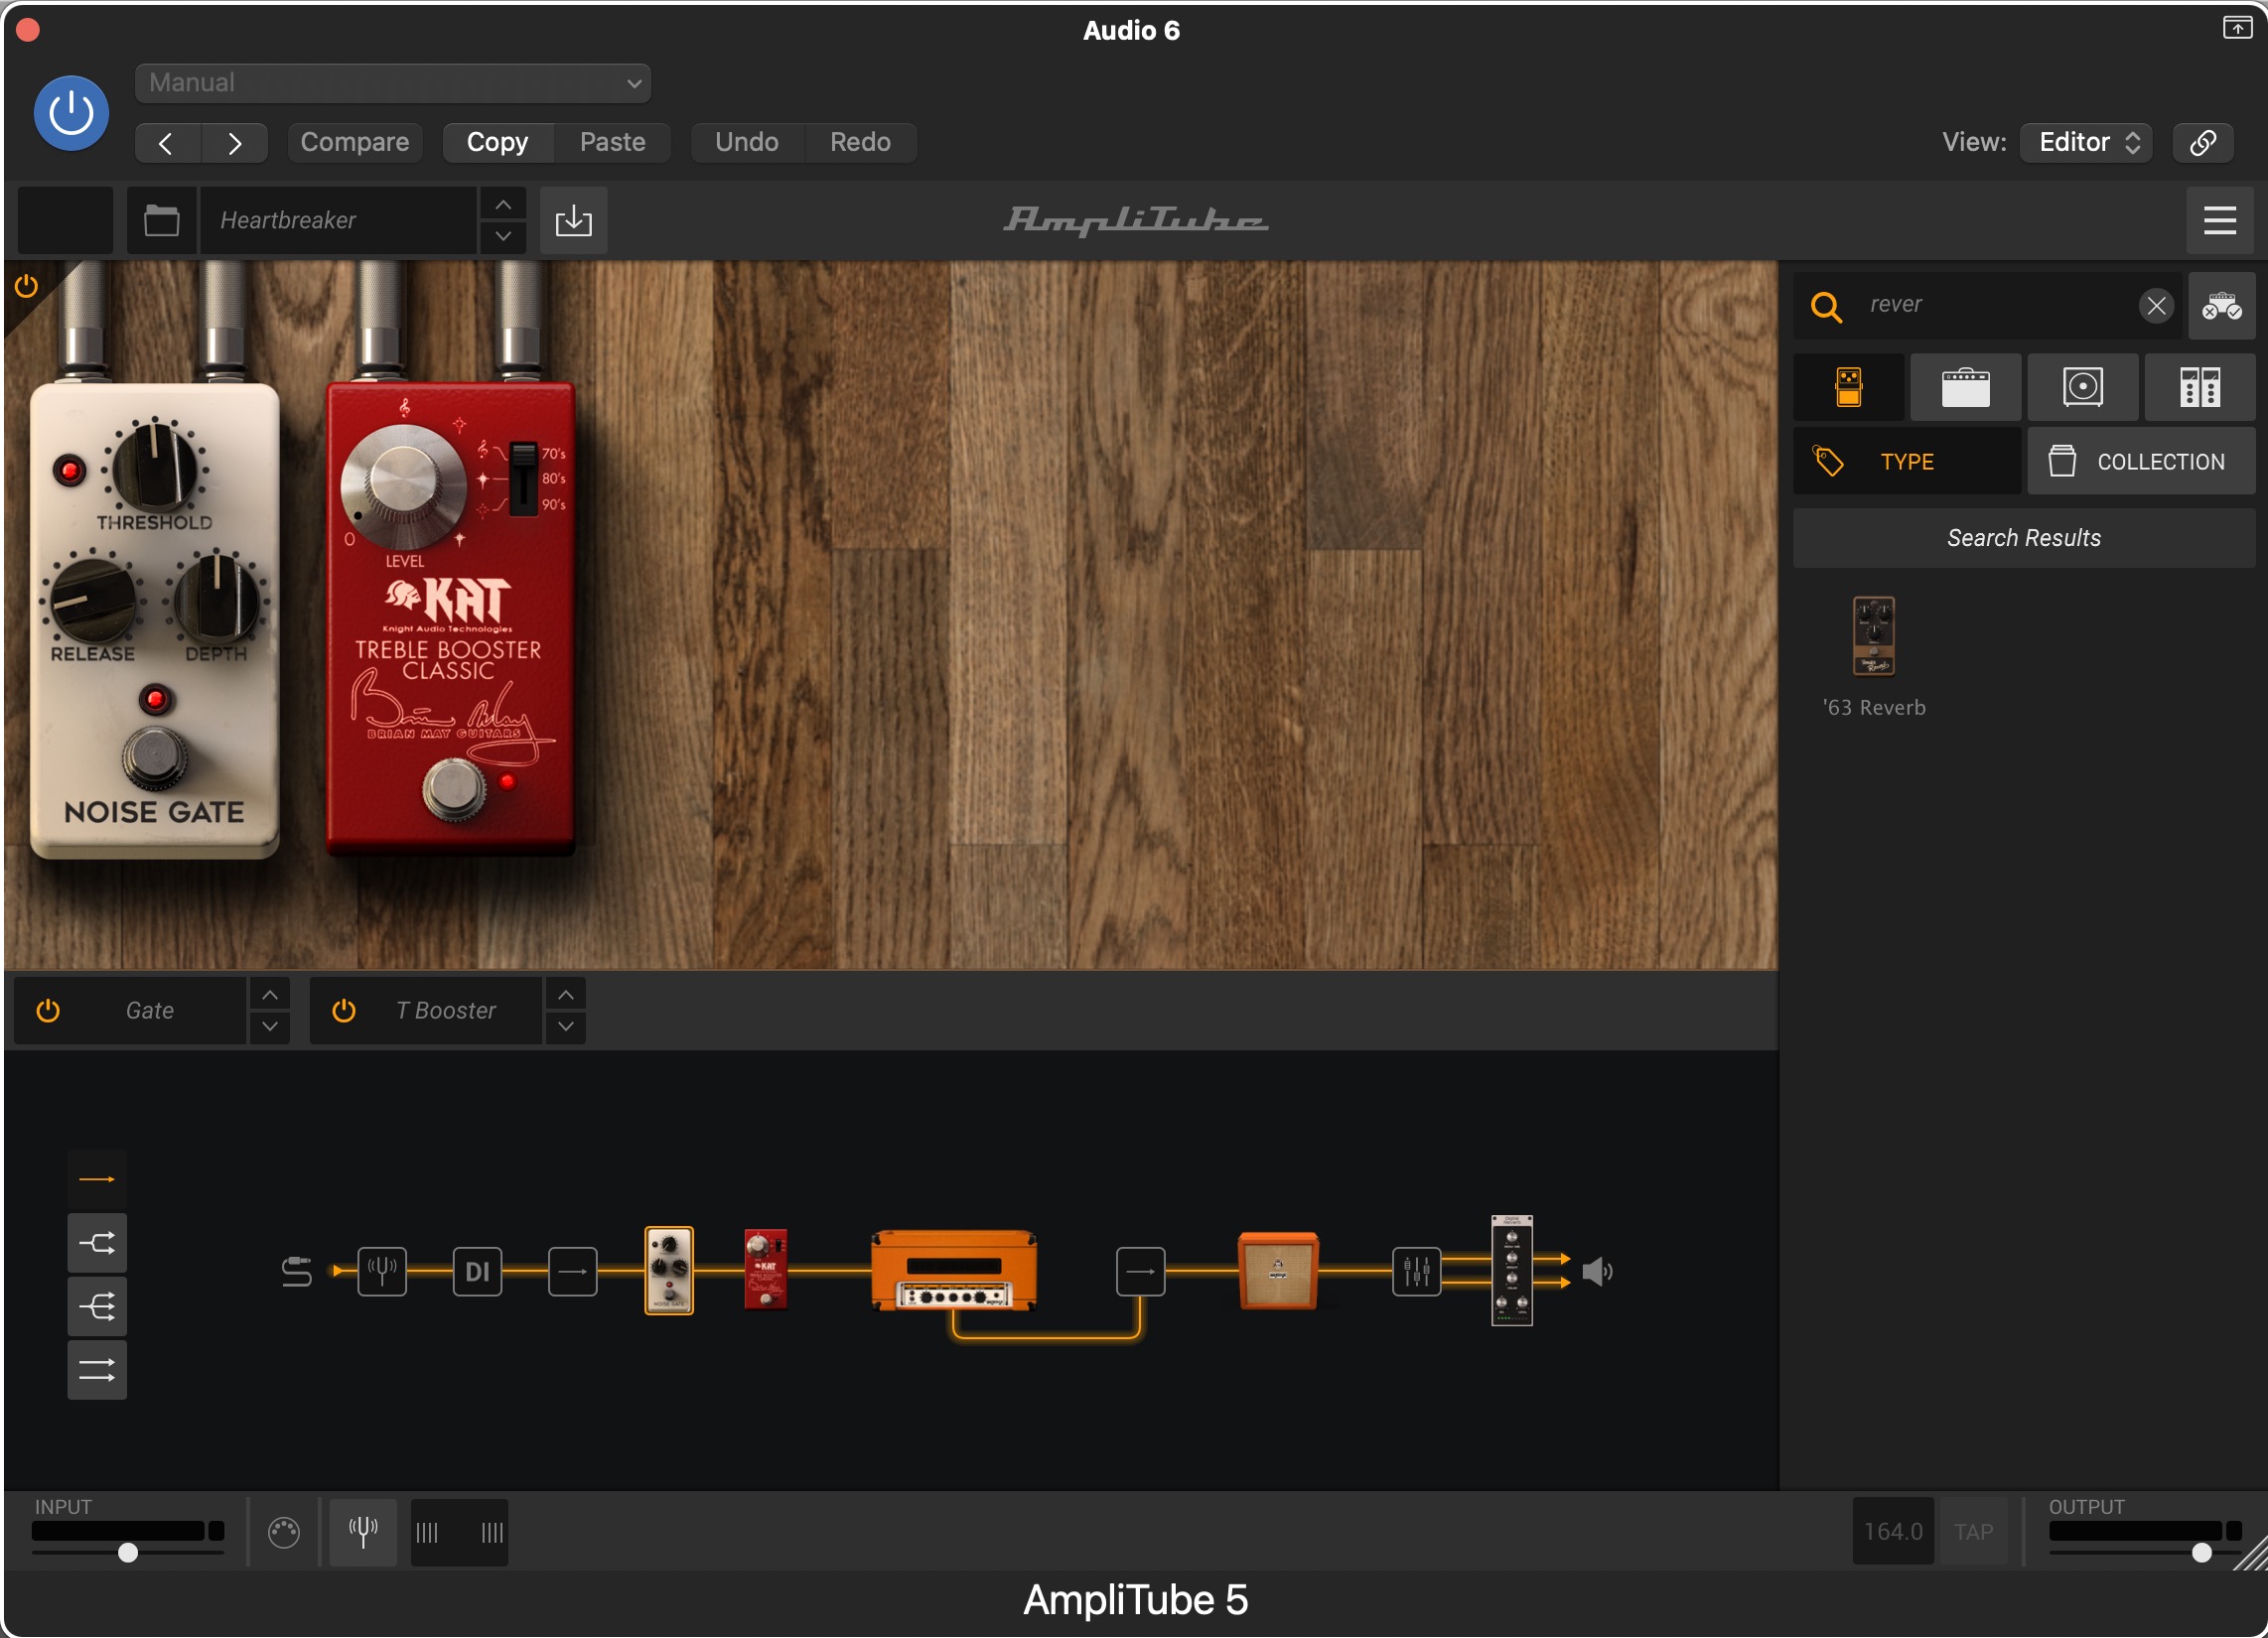Clear the gear search text

(x=2155, y=306)
